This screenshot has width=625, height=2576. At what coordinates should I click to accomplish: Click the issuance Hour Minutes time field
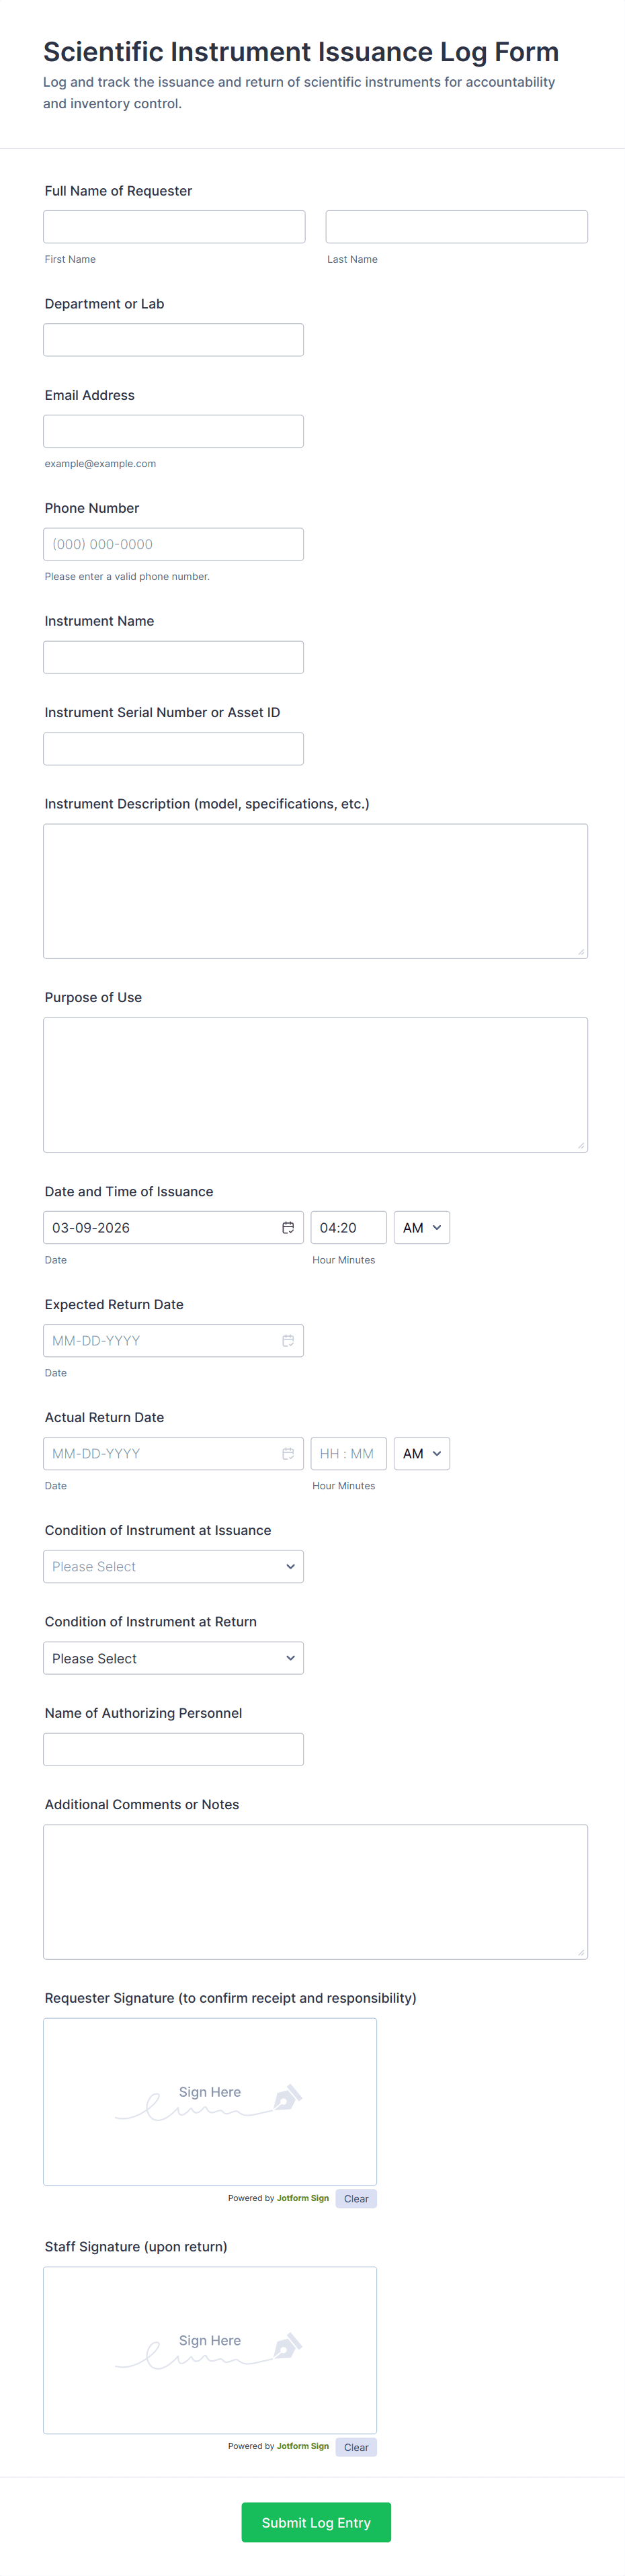348,1227
